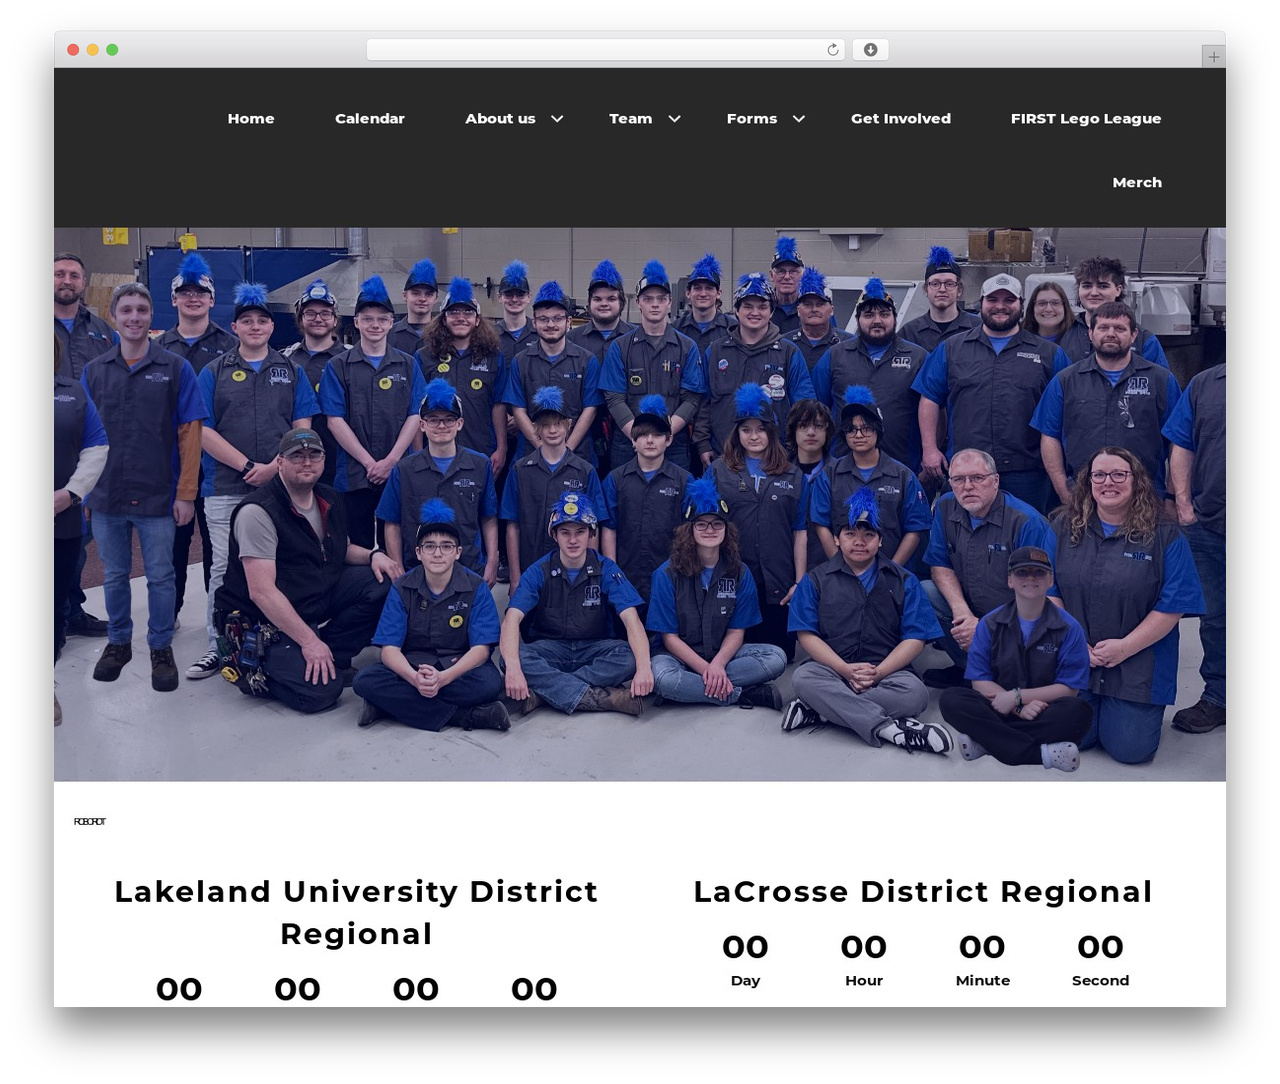Click the yellow minimize window button
The width and height of the screenshot is (1280, 1084).
[92, 50]
